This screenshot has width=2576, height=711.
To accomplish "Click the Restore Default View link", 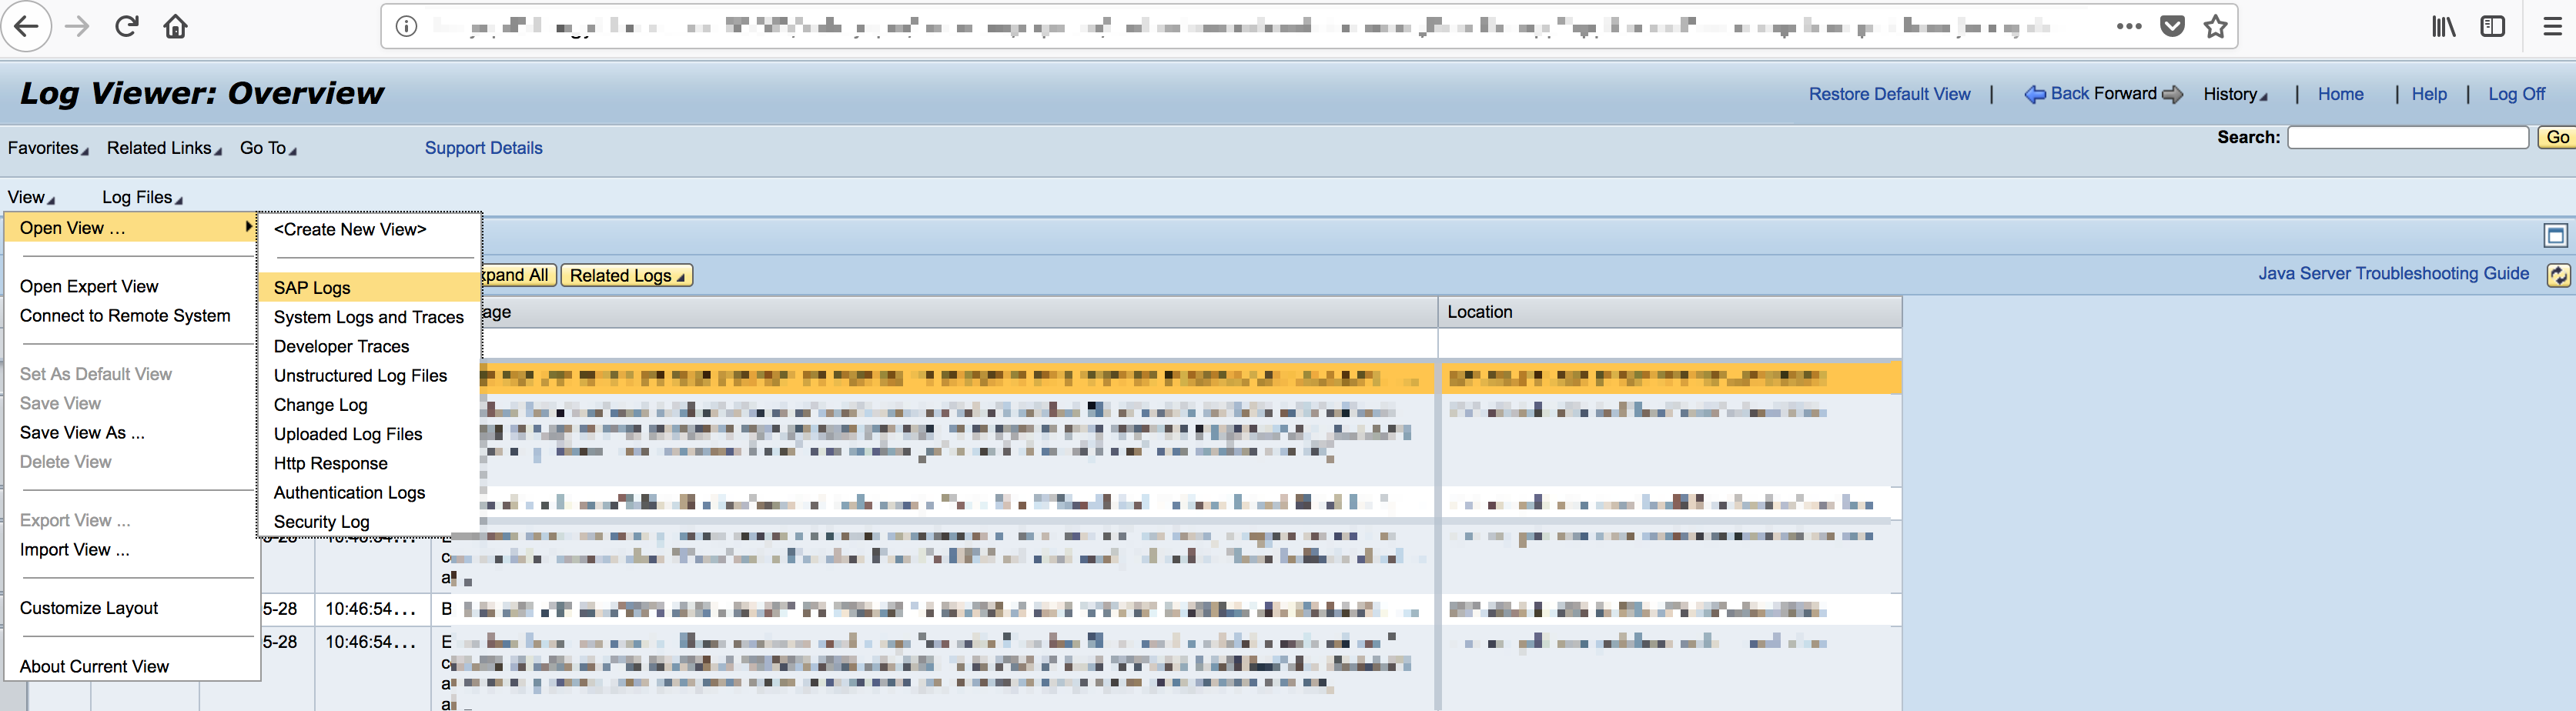I will point(1889,94).
